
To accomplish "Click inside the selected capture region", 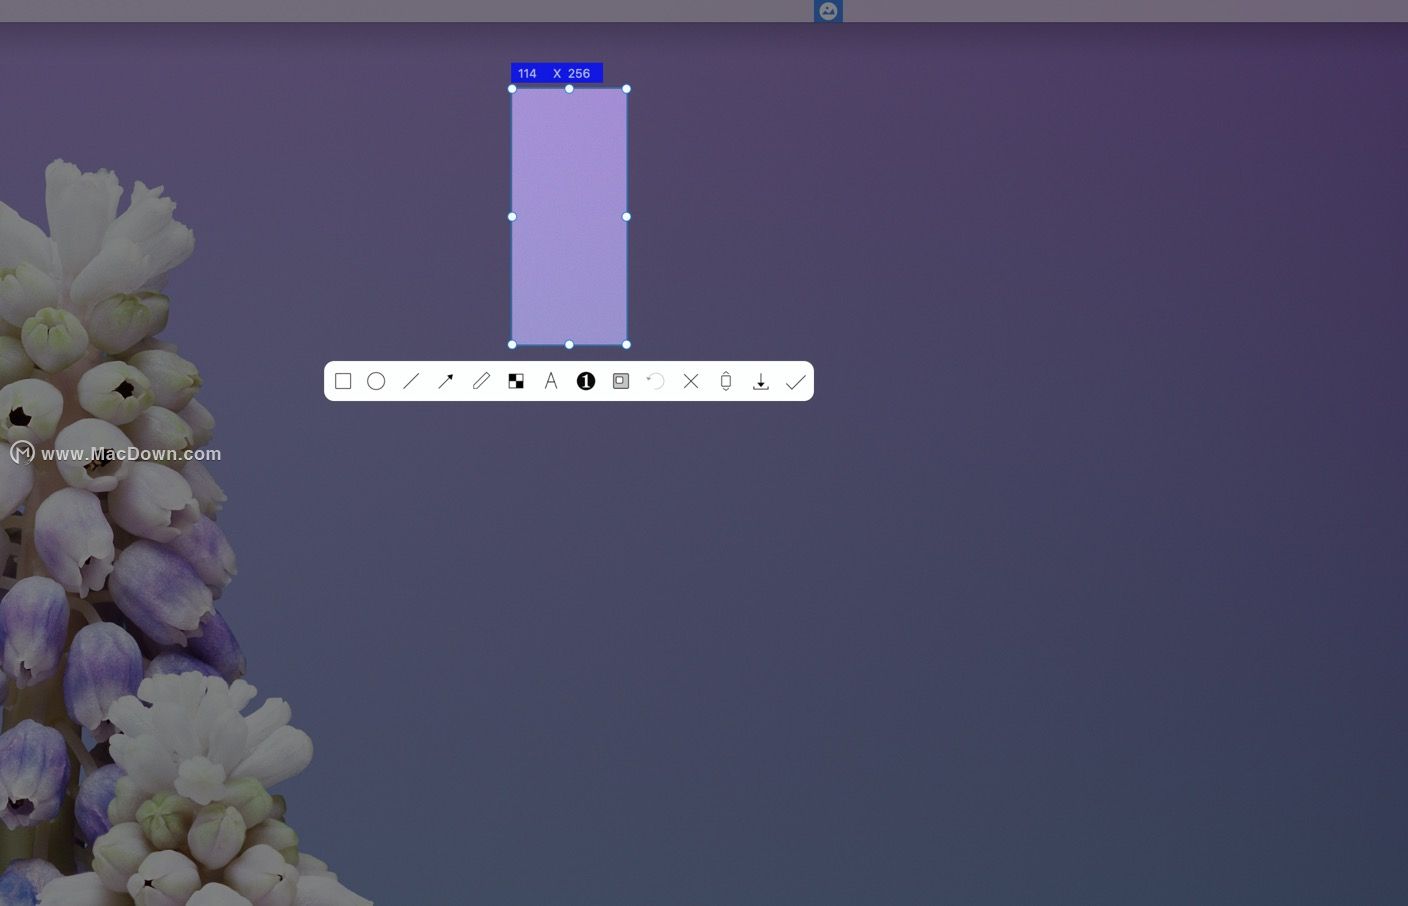I will point(569,216).
